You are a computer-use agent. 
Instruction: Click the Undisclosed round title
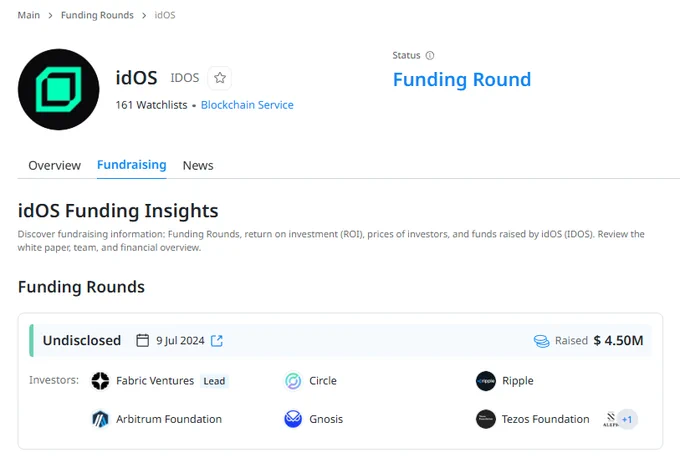tap(82, 340)
